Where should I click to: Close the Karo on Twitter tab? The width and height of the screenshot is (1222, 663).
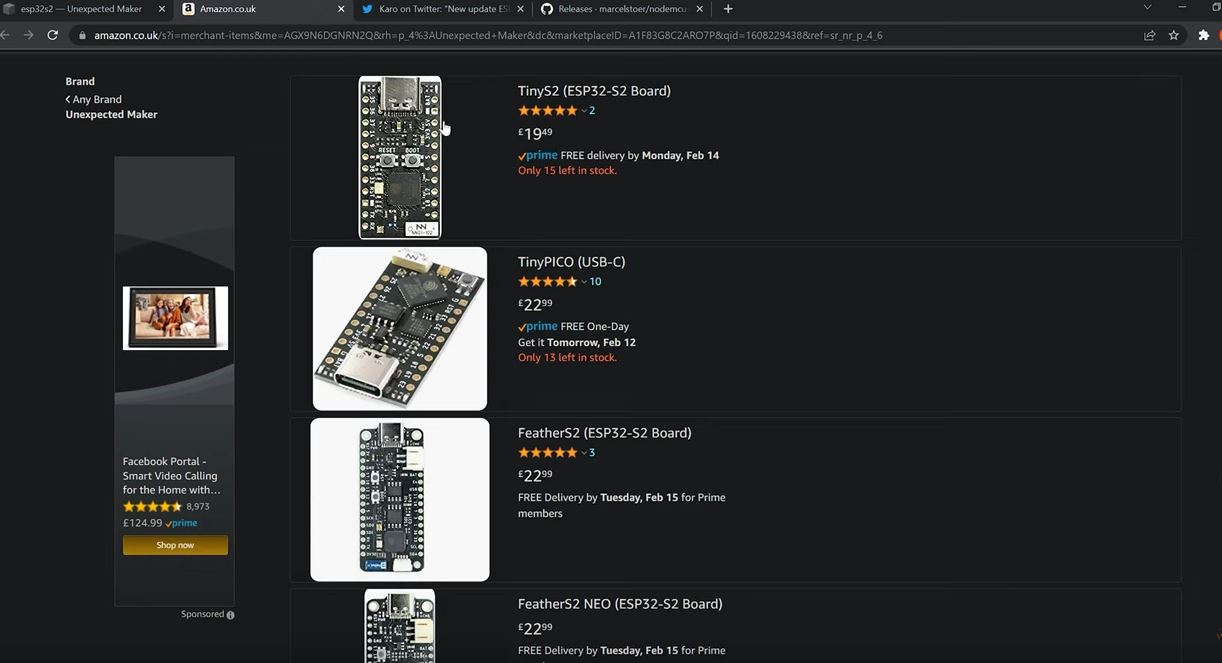(520, 9)
